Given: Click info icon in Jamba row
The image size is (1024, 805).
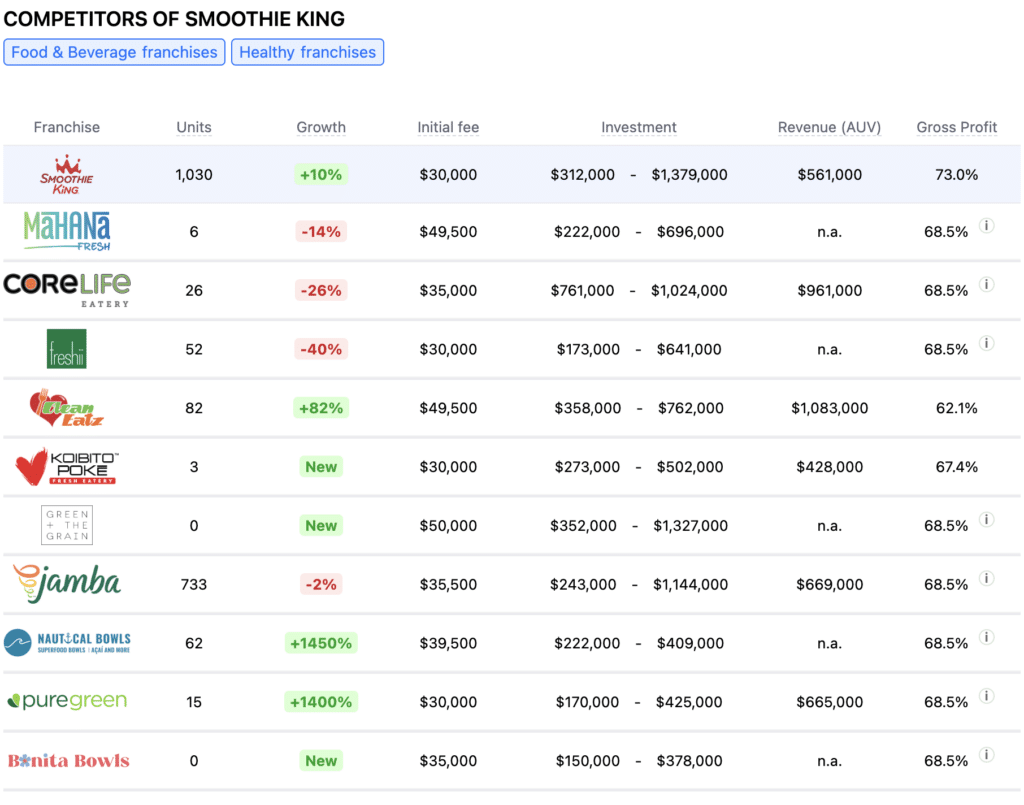Looking at the screenshot, I should 987,578.
